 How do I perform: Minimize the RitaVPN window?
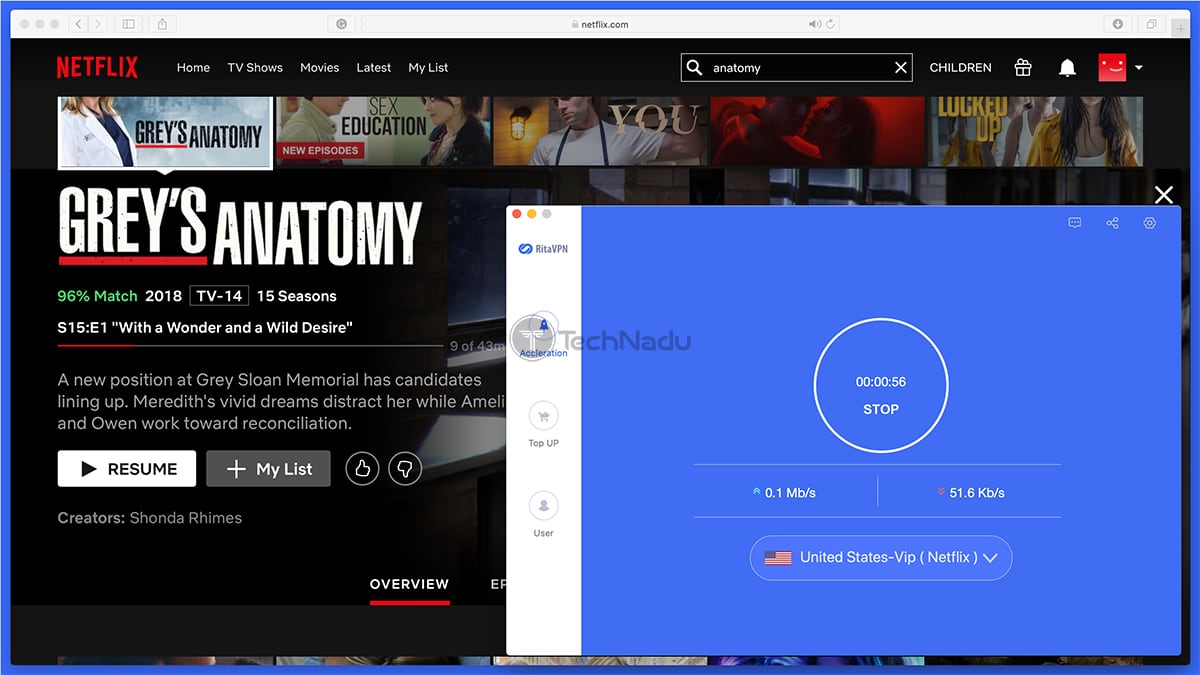point(532,214)
